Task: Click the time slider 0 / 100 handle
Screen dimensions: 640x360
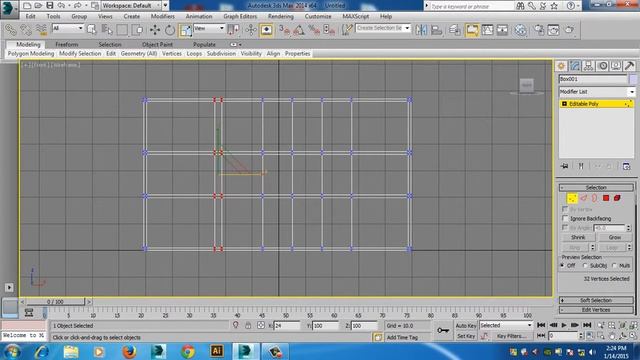Action: 55,302
